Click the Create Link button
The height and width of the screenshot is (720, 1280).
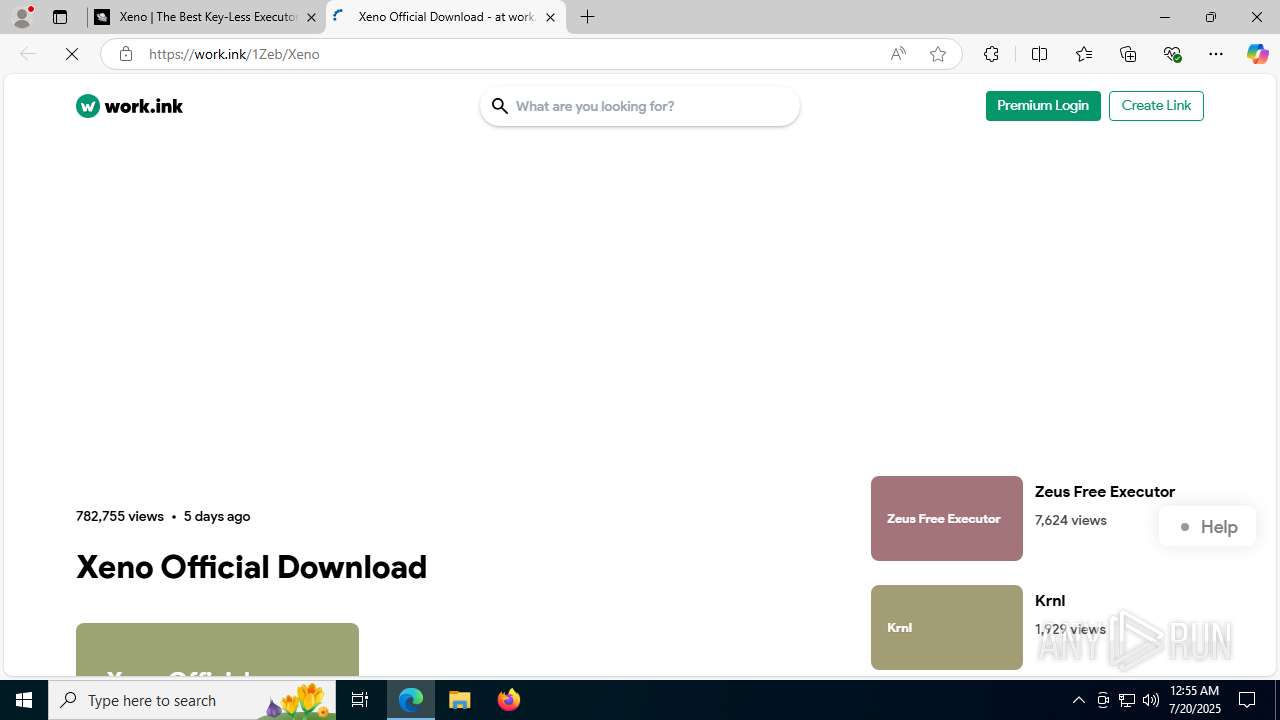pyautogui.click(x=1156, y=106)
